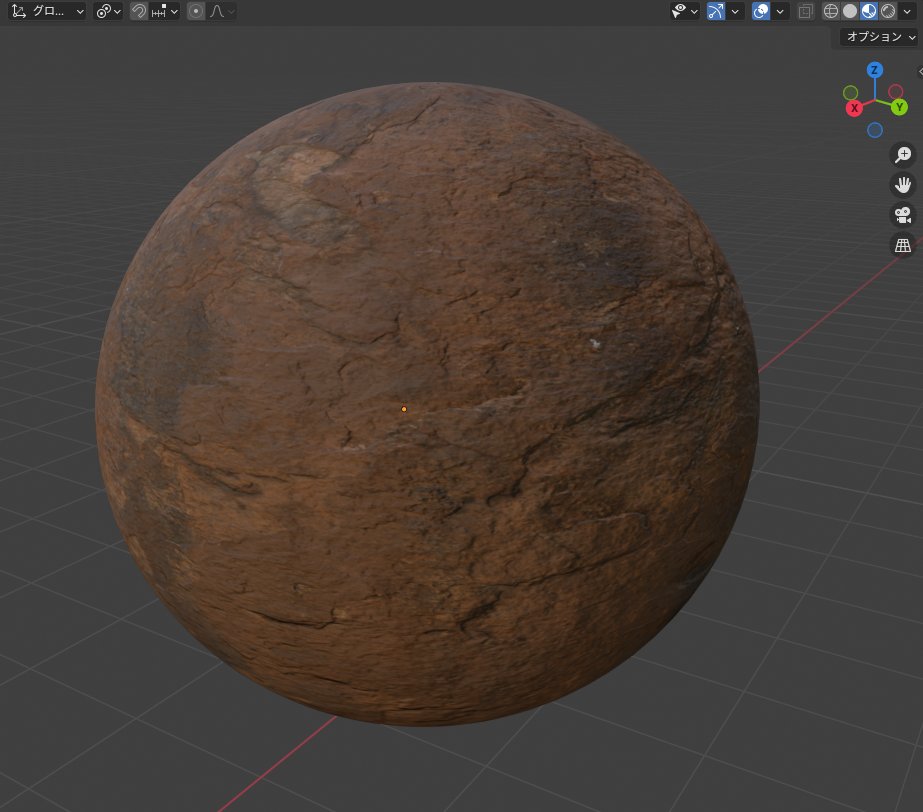Click the hollow blue negative Z gizmo circle

point(875,130)
